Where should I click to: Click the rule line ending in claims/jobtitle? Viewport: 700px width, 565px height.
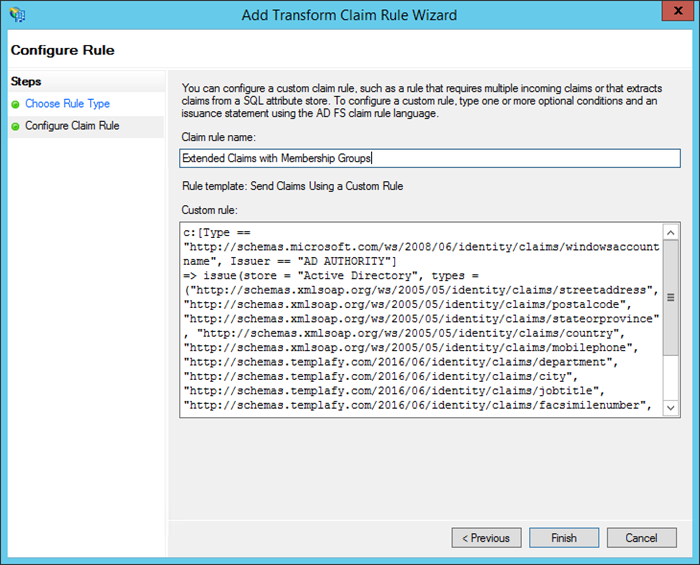(x=394, y=391)
